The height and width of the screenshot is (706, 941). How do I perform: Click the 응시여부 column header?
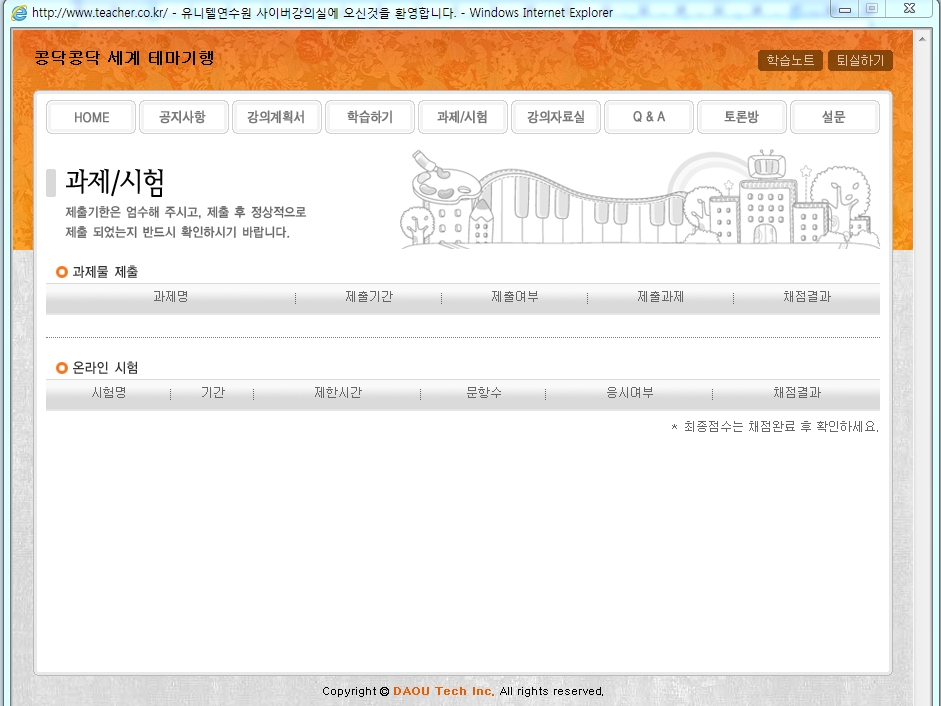[630, 393]
